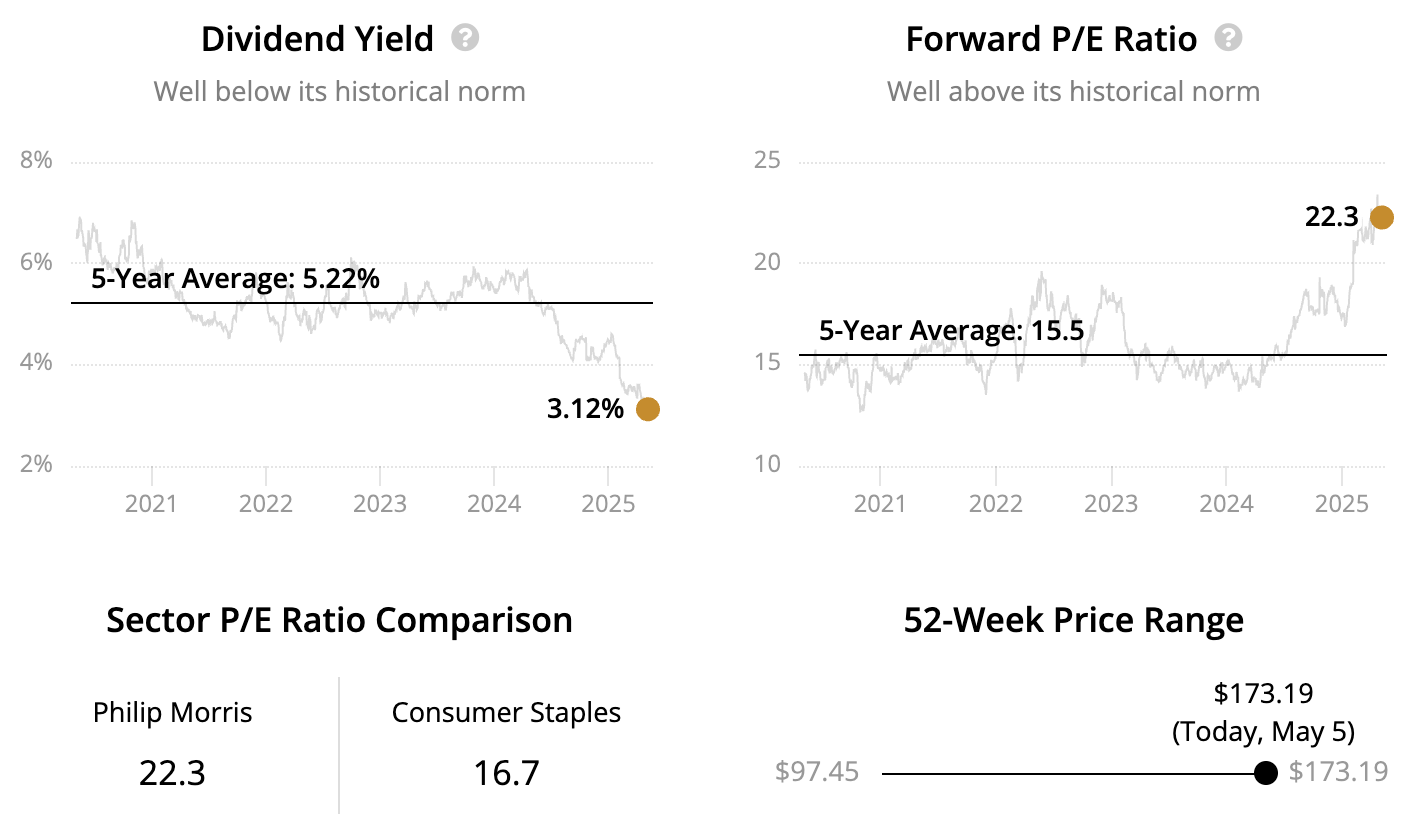This screenshot has width=1406, height=836.
Task: Click the 2023 label on Dividend Yield axis
Action: pos(380,503)
